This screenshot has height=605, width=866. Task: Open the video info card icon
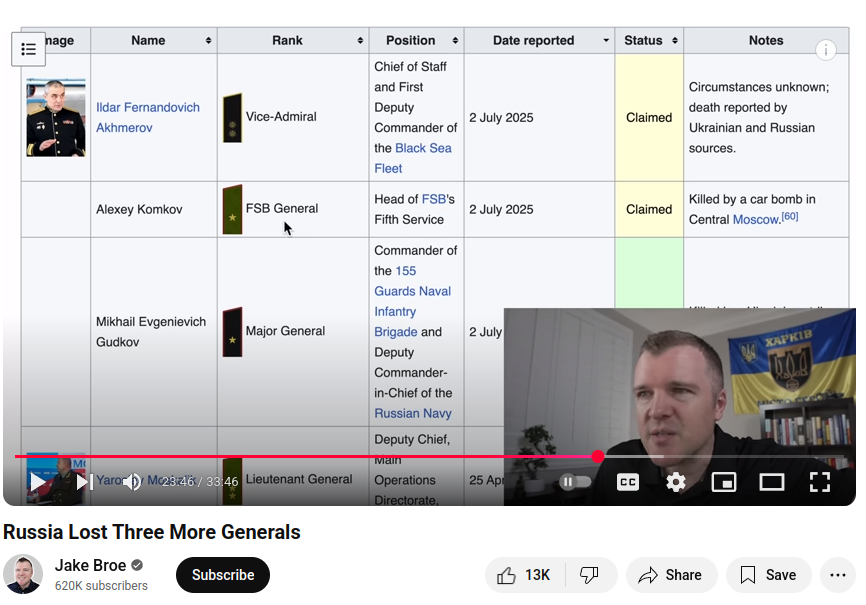(x=825, y=51)
